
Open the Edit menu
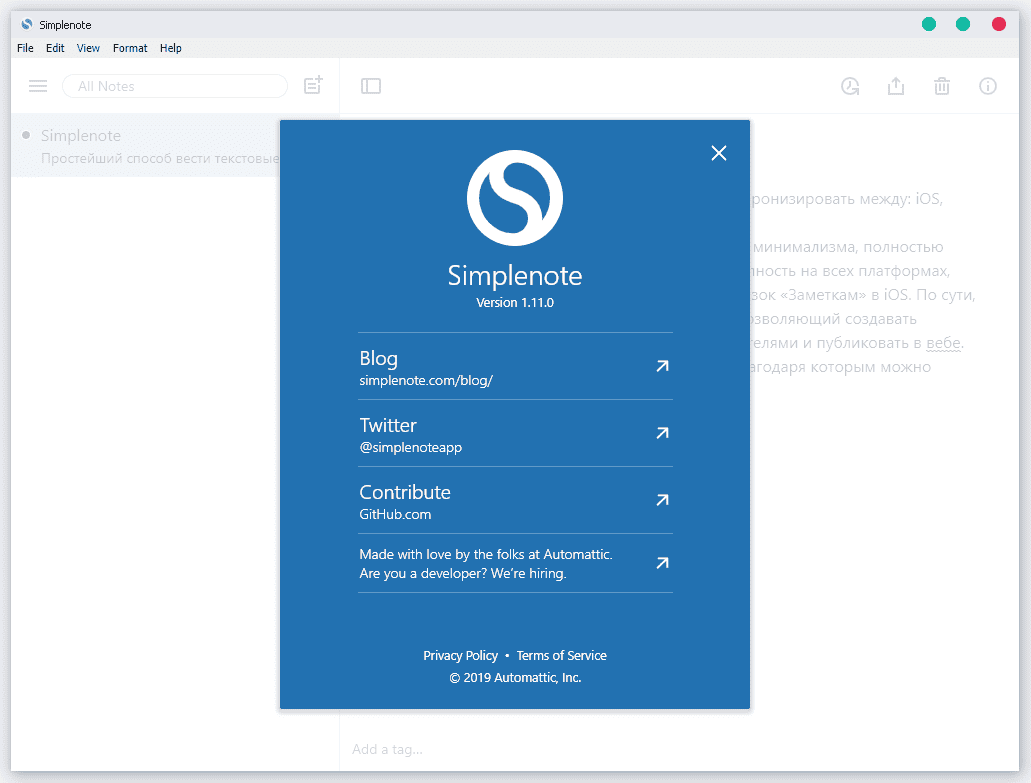(55, 48)
